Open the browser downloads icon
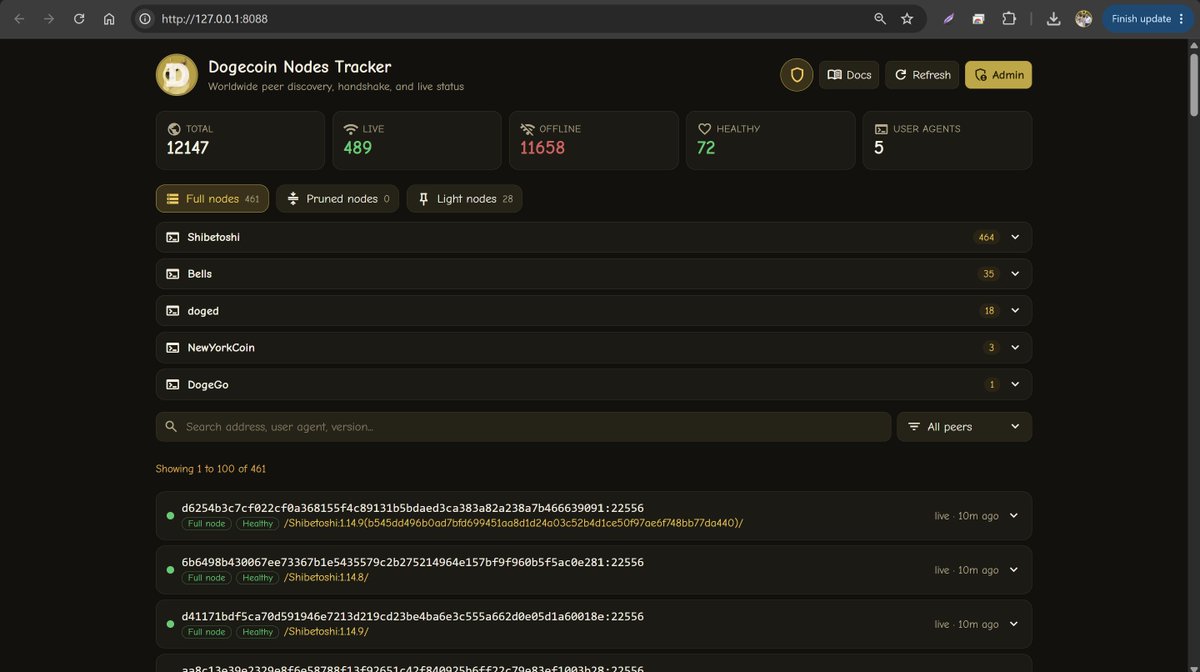This screenshot has height=672, width=1200. [x=1053, y=19]
